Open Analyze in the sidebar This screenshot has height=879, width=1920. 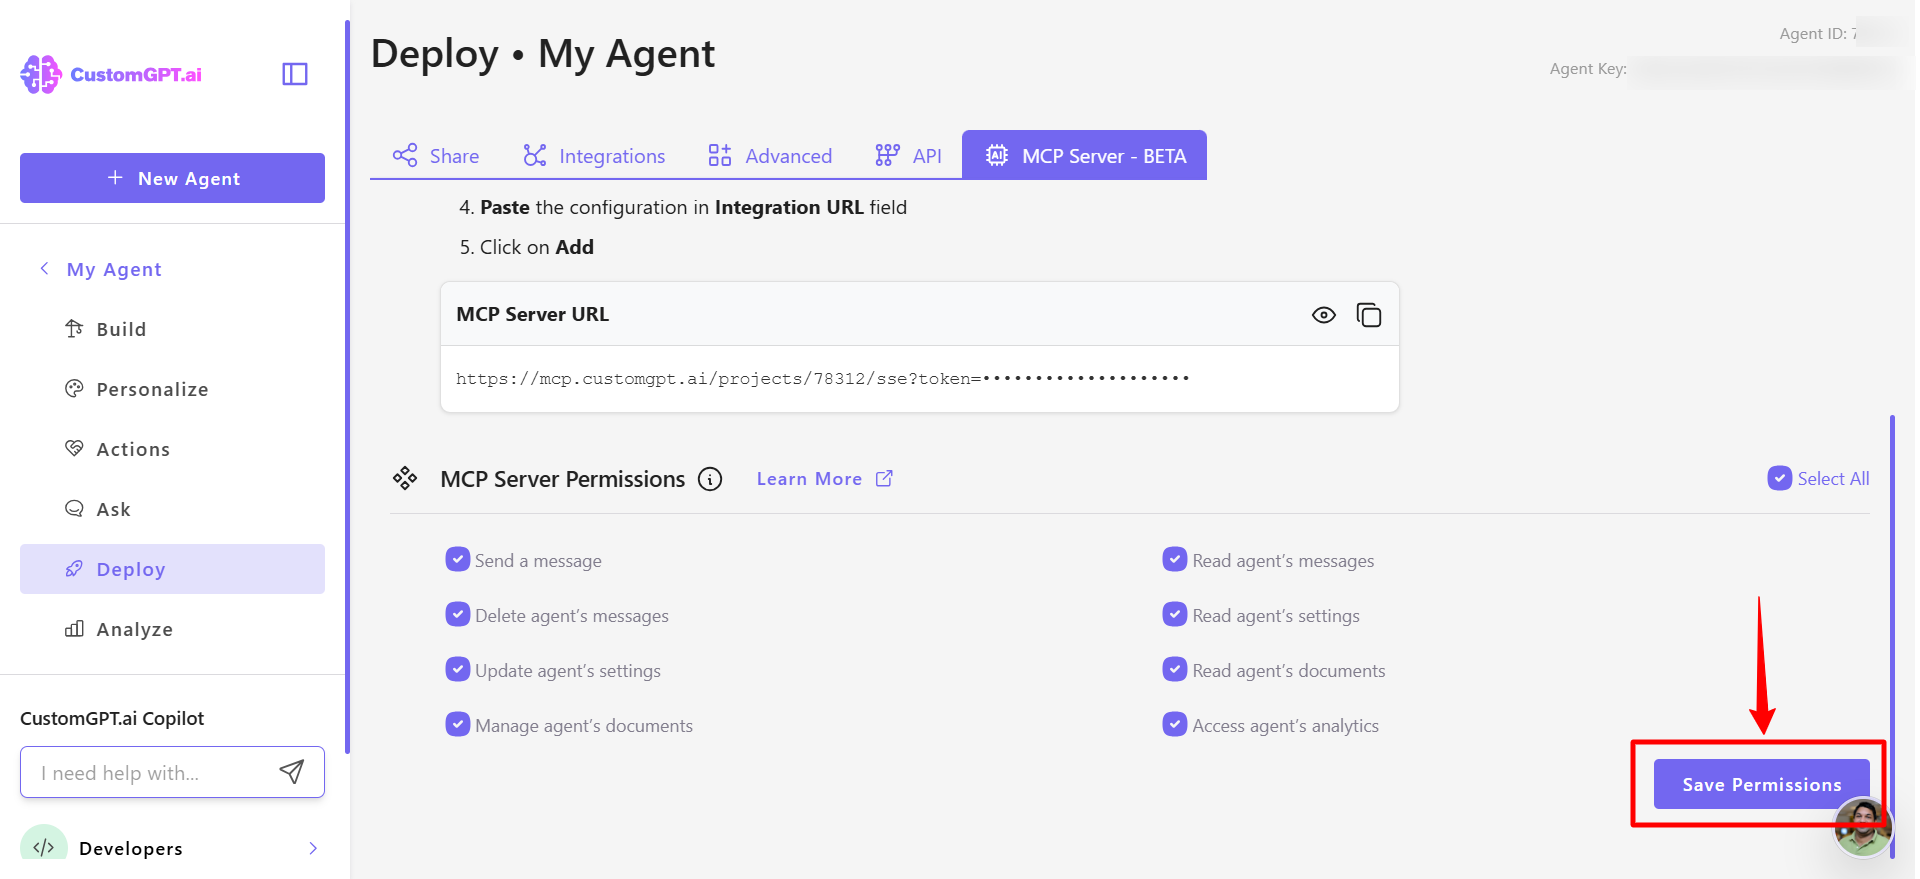point(172,629)
